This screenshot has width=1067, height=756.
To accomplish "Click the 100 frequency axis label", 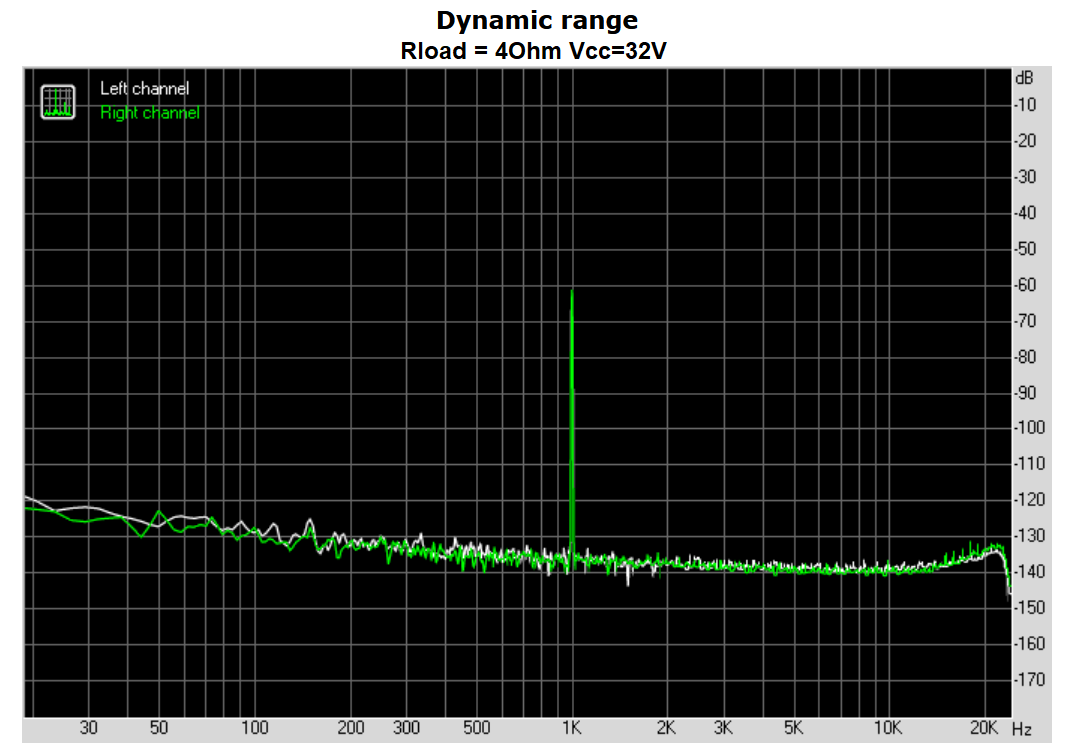I will coord(255,728).
